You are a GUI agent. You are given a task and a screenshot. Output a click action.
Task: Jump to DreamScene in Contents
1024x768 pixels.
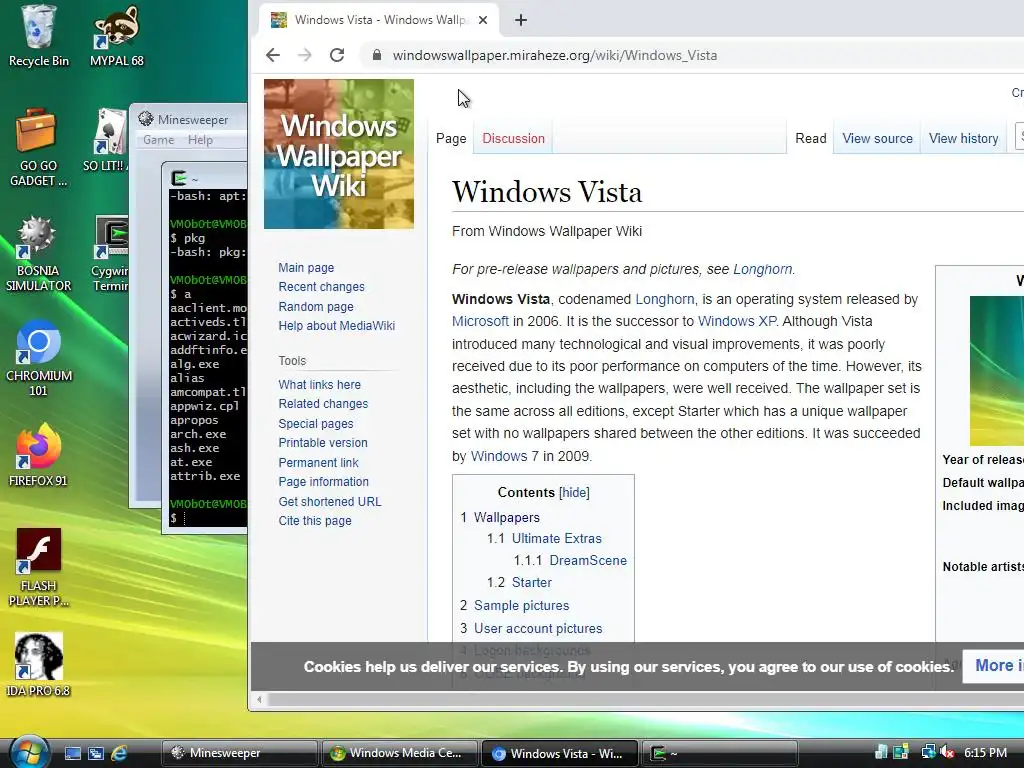[x=588, y=560]
